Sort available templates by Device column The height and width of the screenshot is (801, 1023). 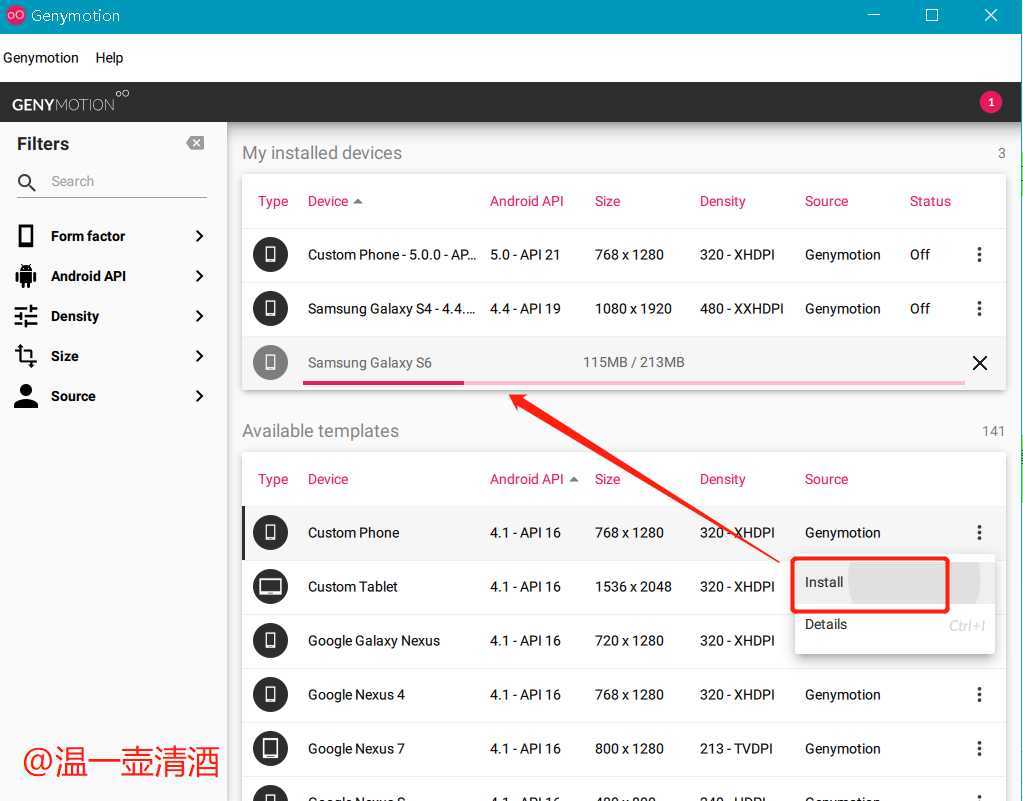coord(328,479)
